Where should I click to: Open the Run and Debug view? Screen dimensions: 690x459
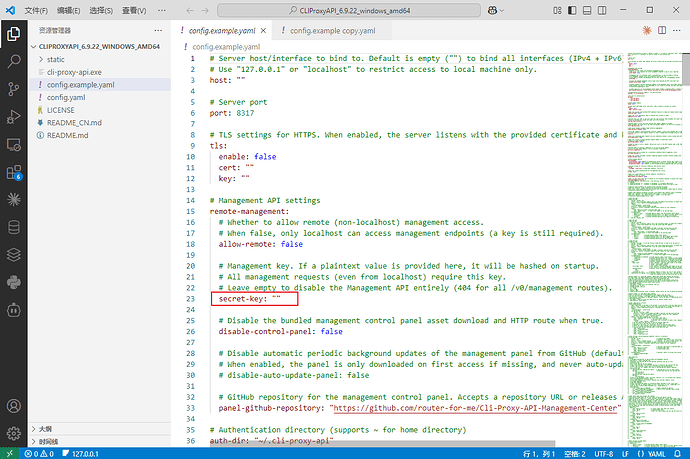[14, 117]
